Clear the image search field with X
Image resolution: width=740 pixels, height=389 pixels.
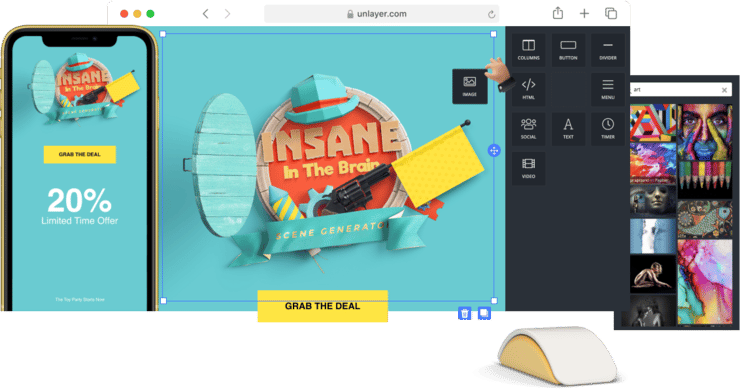pos(724,90)
